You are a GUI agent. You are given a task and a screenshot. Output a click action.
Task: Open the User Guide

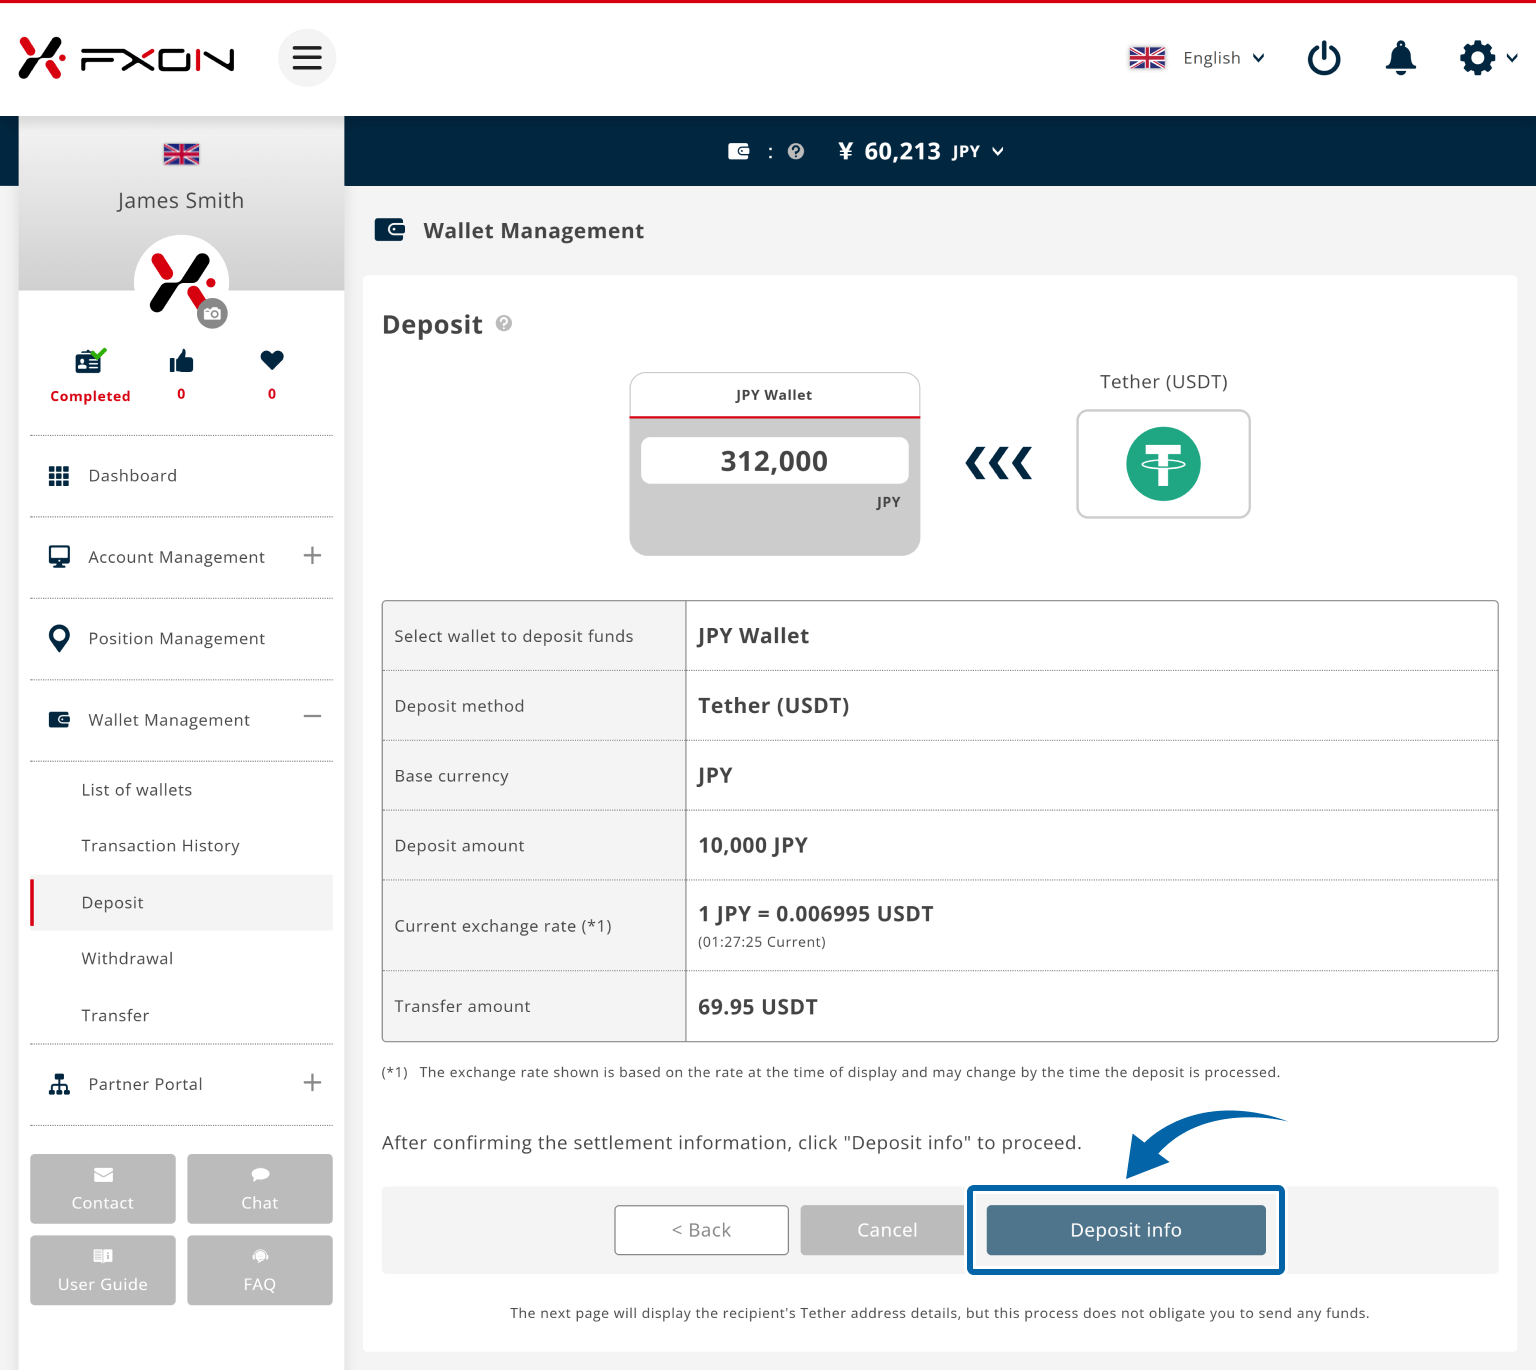pyautogui.click(x=103, y=1270)
